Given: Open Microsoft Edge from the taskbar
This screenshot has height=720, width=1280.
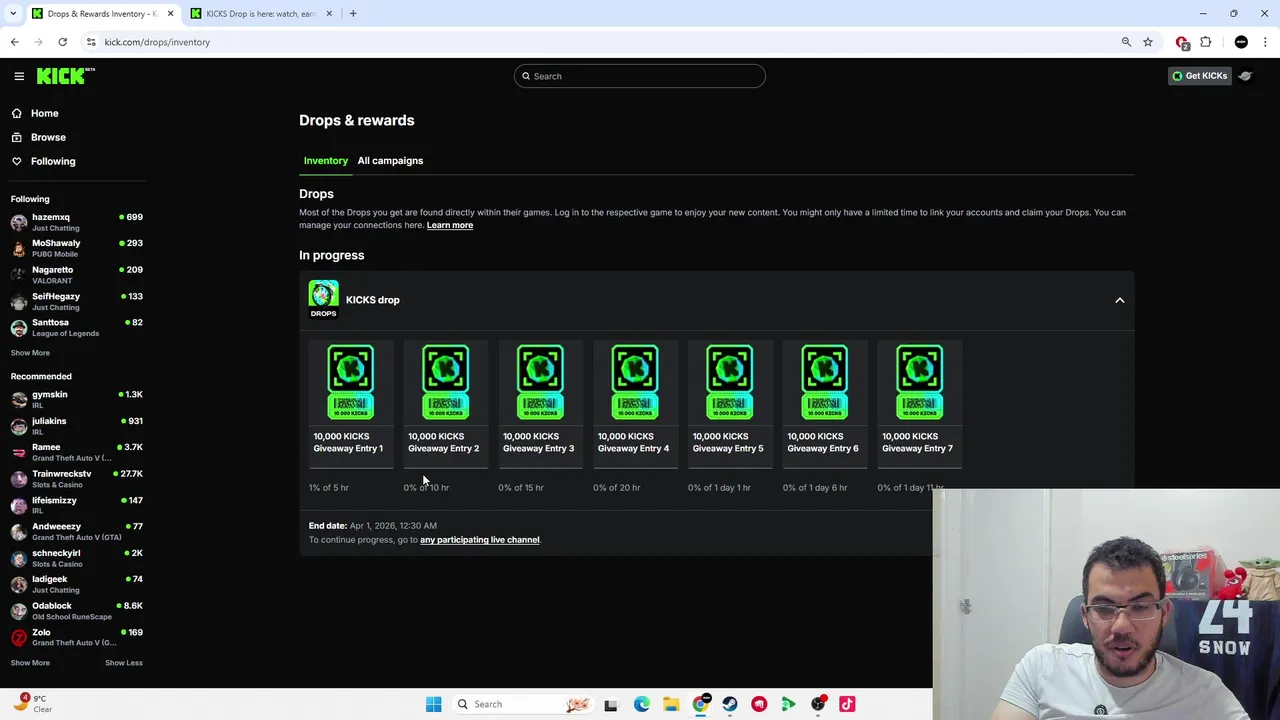Looking at the screenshot, I should click(x=642, y=704).
